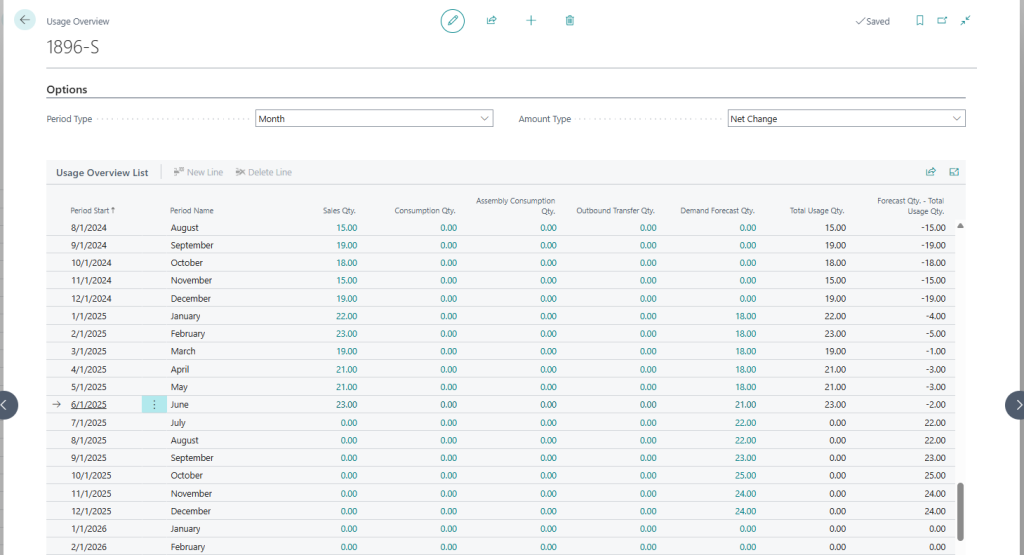Click the trash delete icon

570,20
